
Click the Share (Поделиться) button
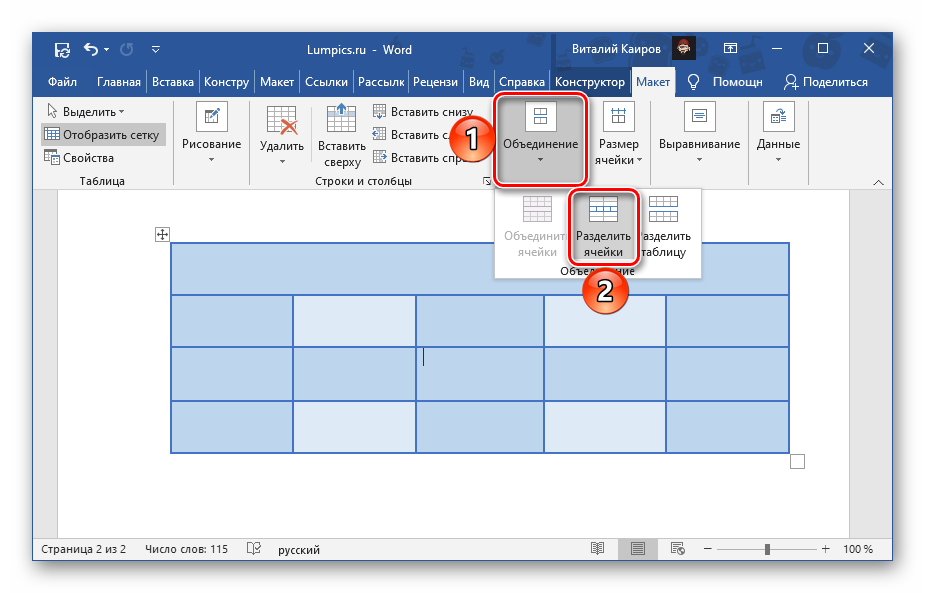click(826, 82)
